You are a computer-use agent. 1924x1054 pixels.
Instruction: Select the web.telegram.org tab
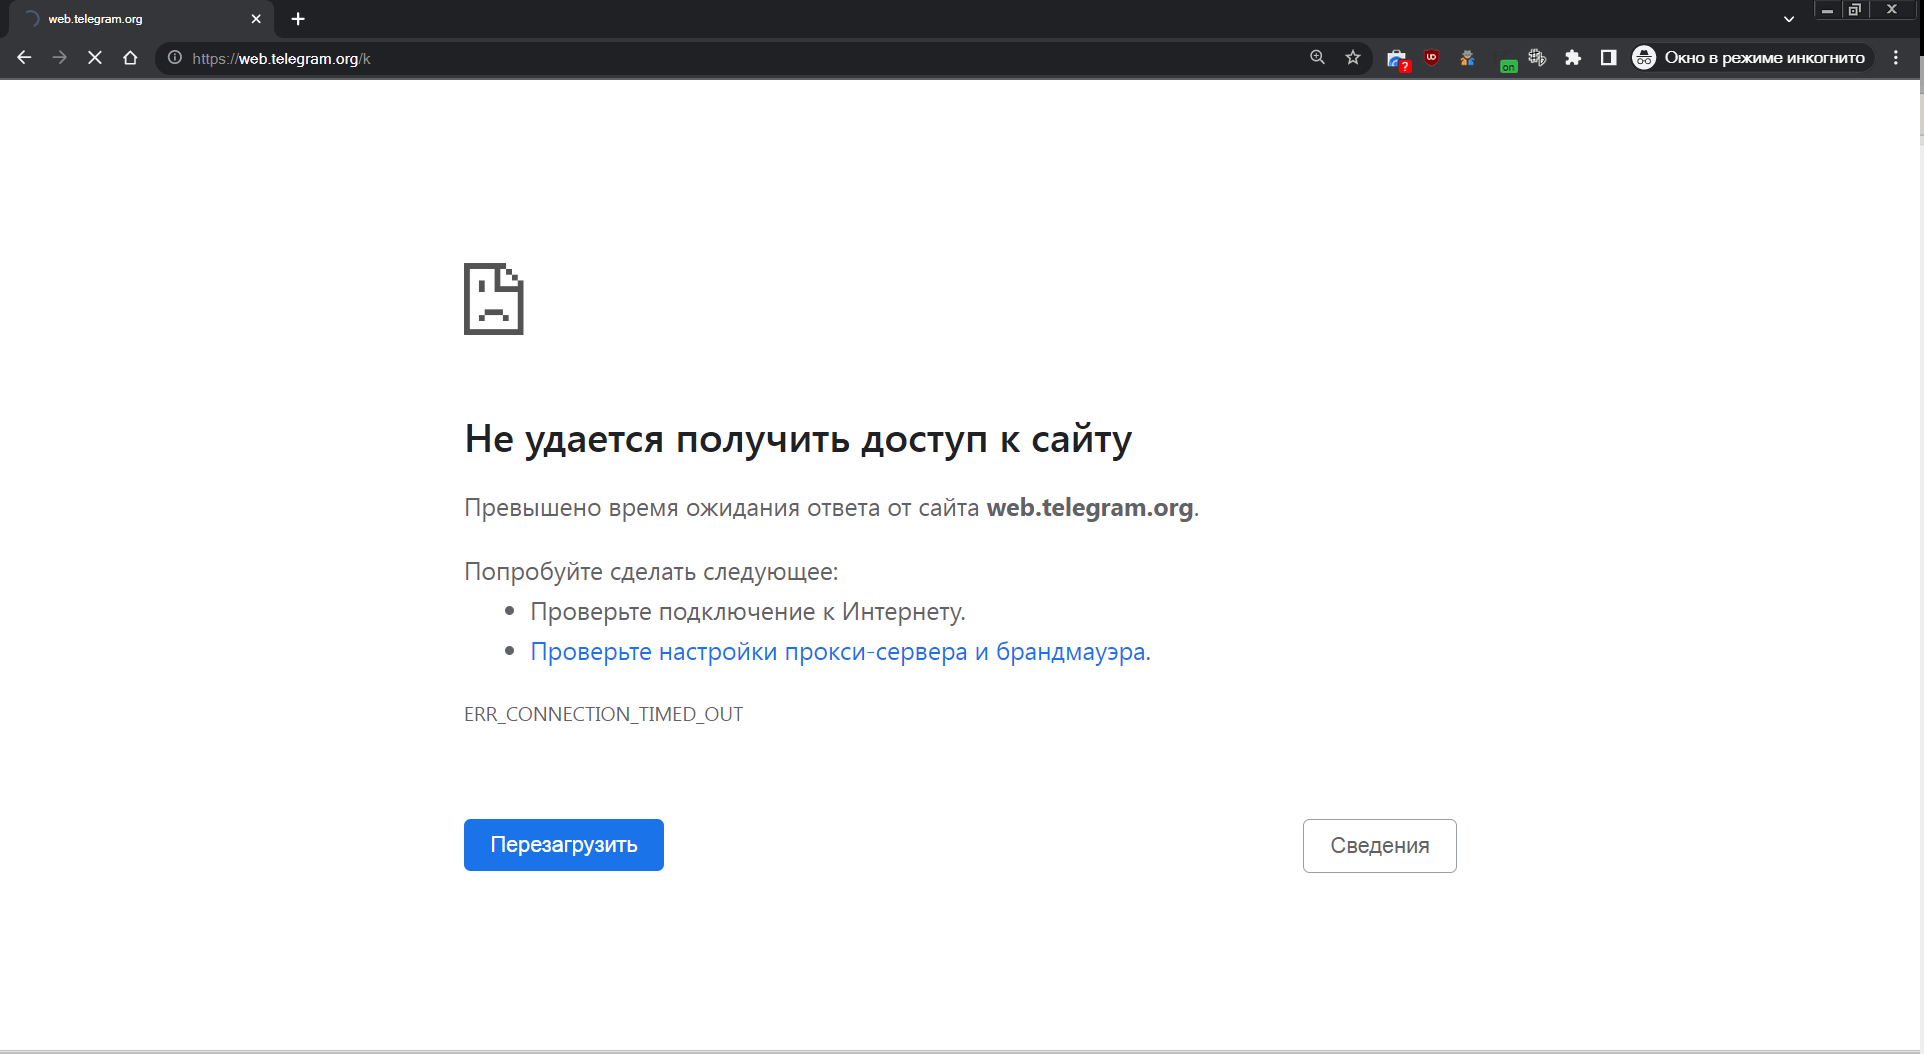tap(140, 19)
